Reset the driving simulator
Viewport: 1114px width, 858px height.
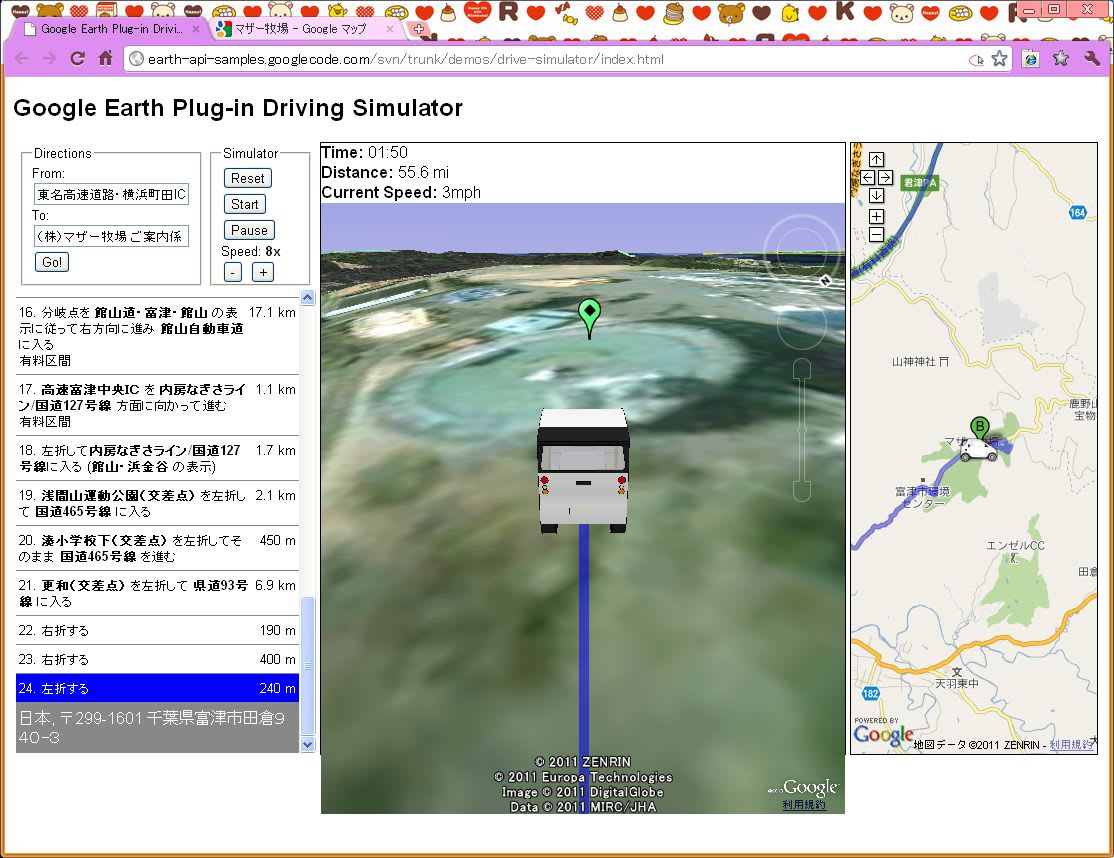(248, 178)
